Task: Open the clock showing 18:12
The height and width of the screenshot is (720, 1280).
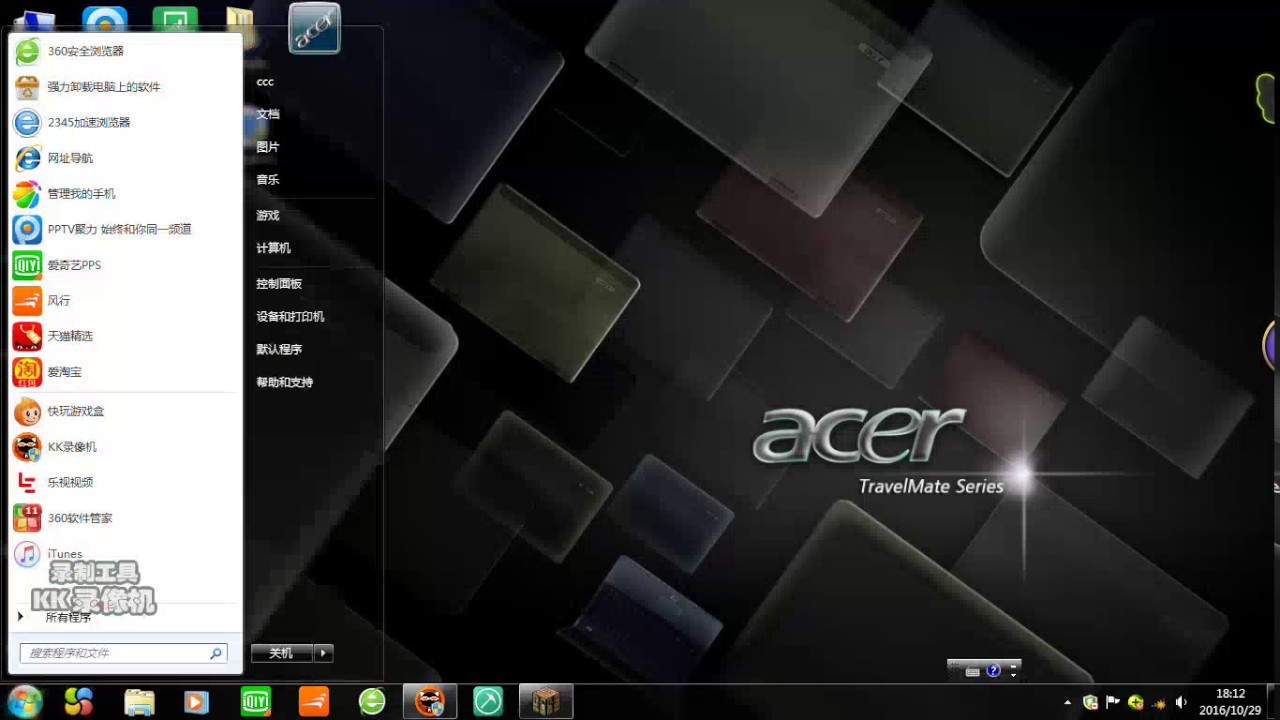Action: coord(1230,702)
